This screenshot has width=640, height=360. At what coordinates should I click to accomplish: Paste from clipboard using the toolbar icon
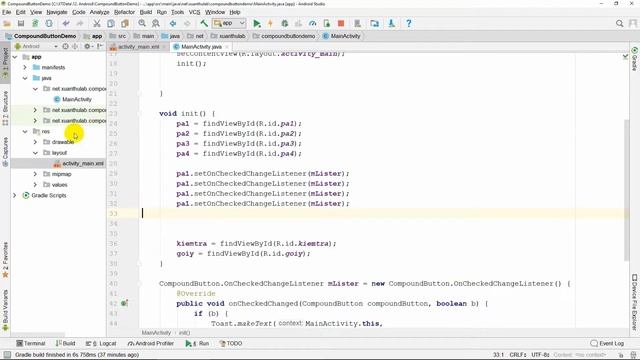click(124, 23)
